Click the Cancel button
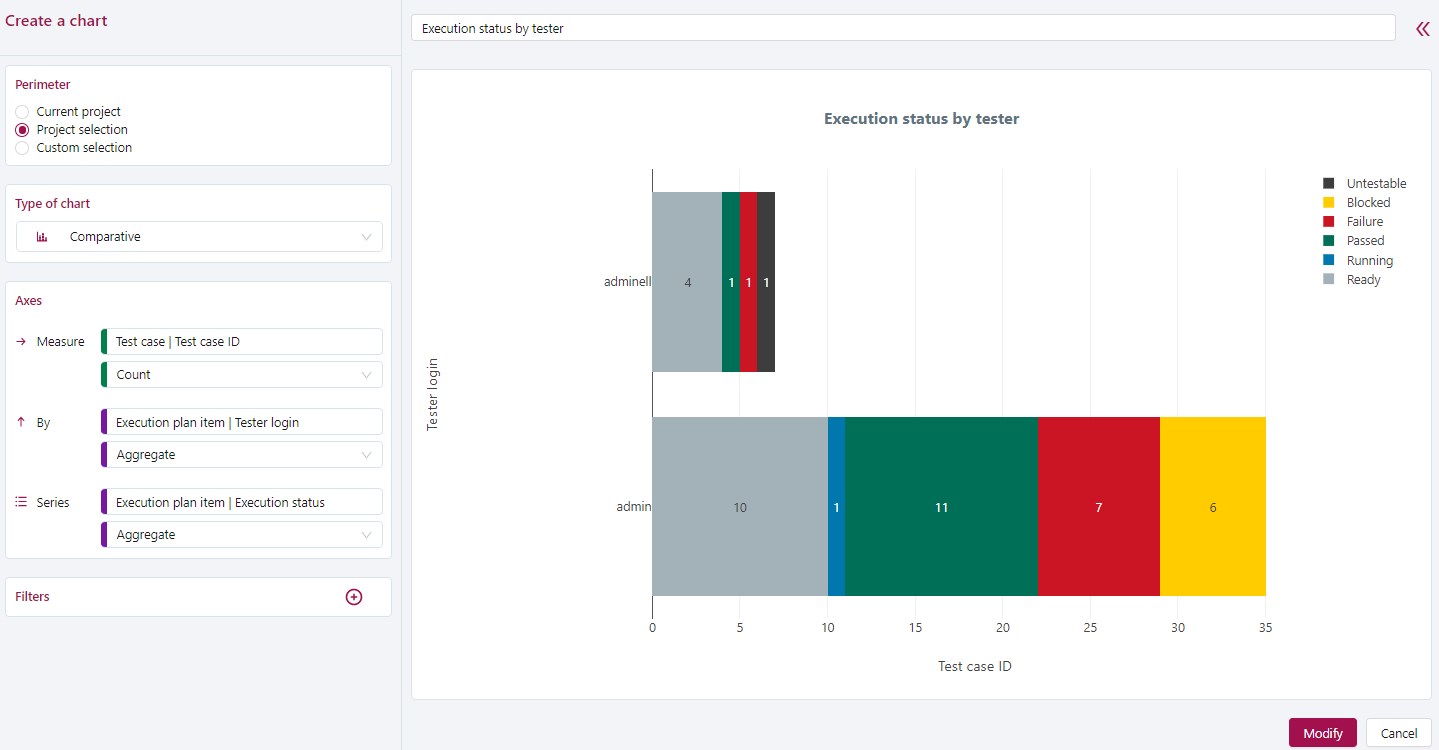 click(1398, 733)
